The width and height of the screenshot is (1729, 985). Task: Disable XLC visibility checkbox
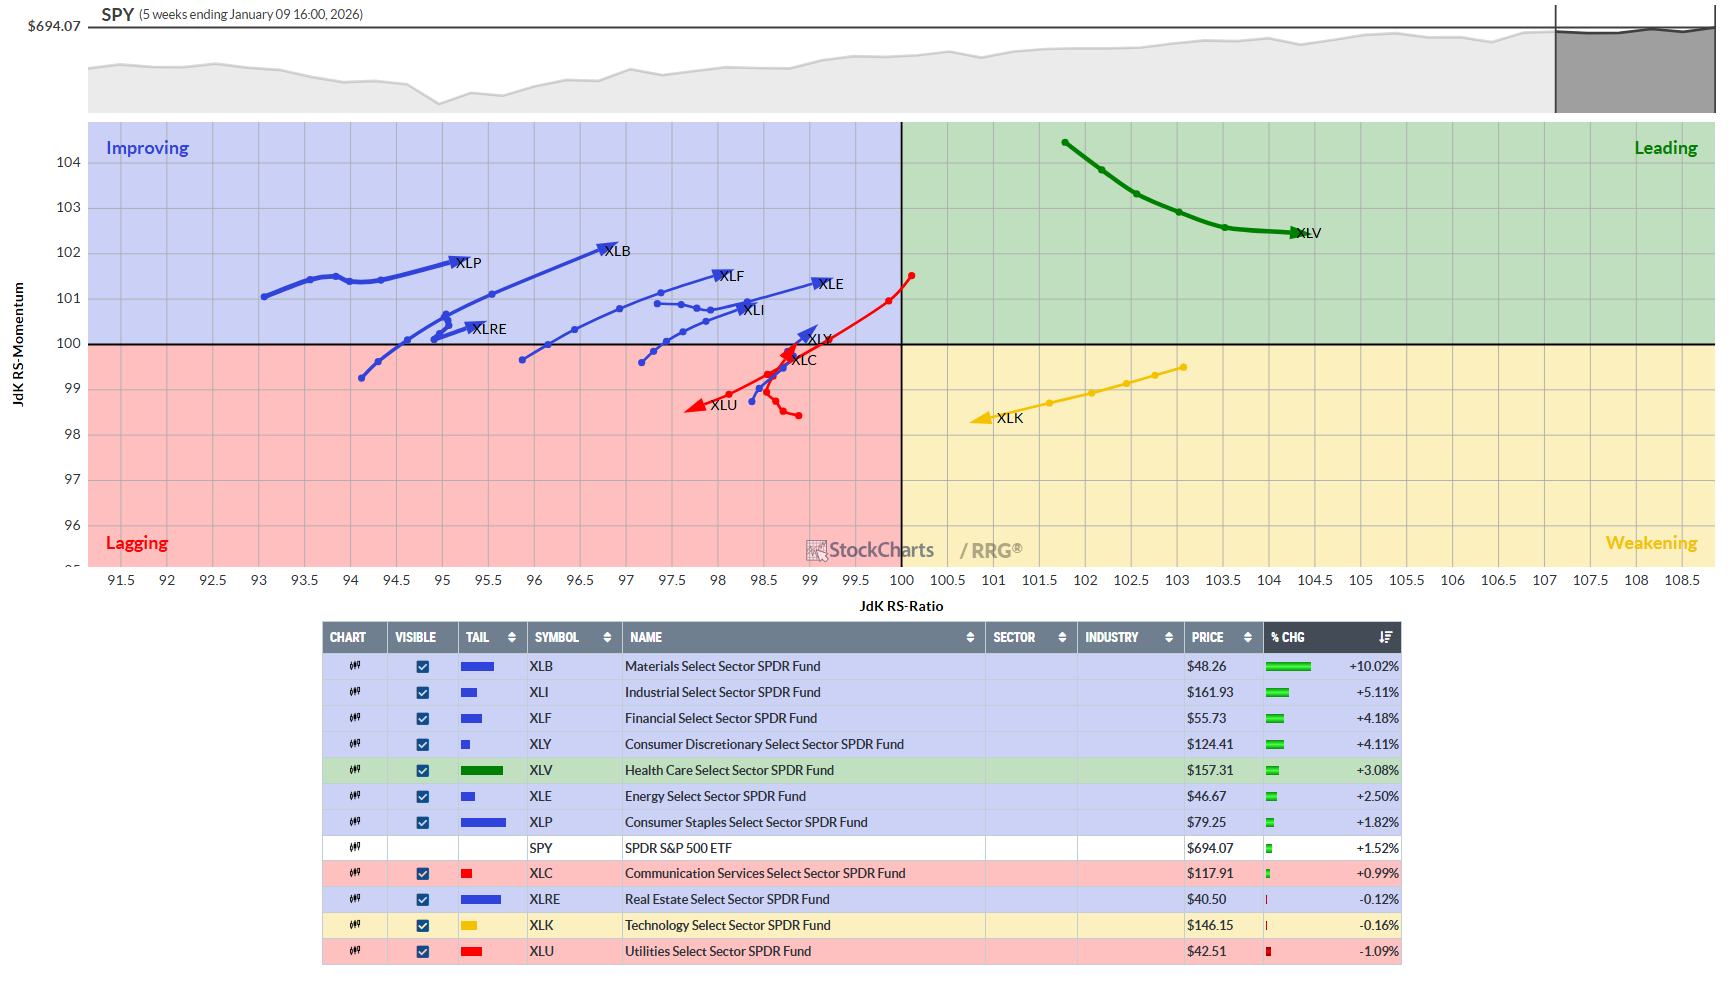click(423, 874)
